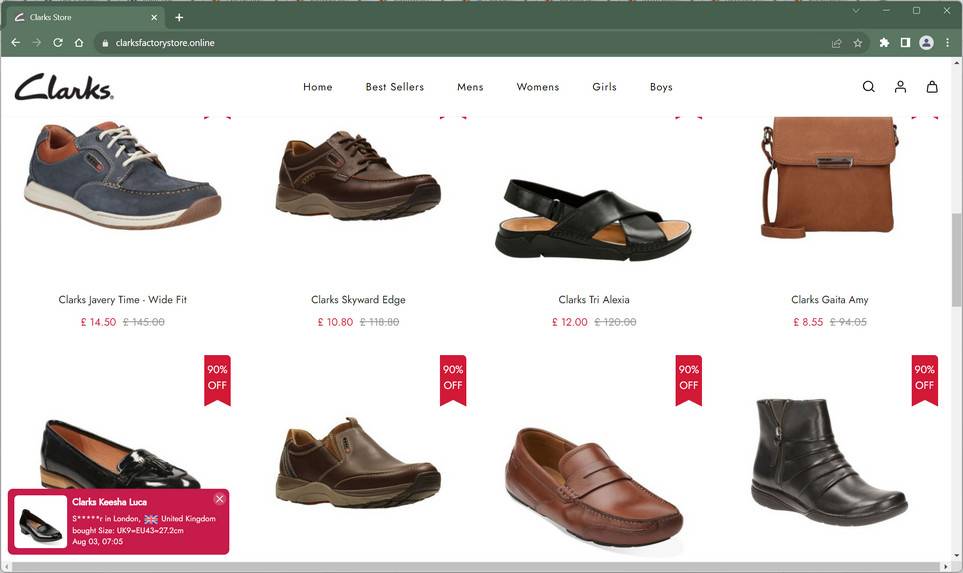Click the £ 14.50 sale price

click(98, 322)
